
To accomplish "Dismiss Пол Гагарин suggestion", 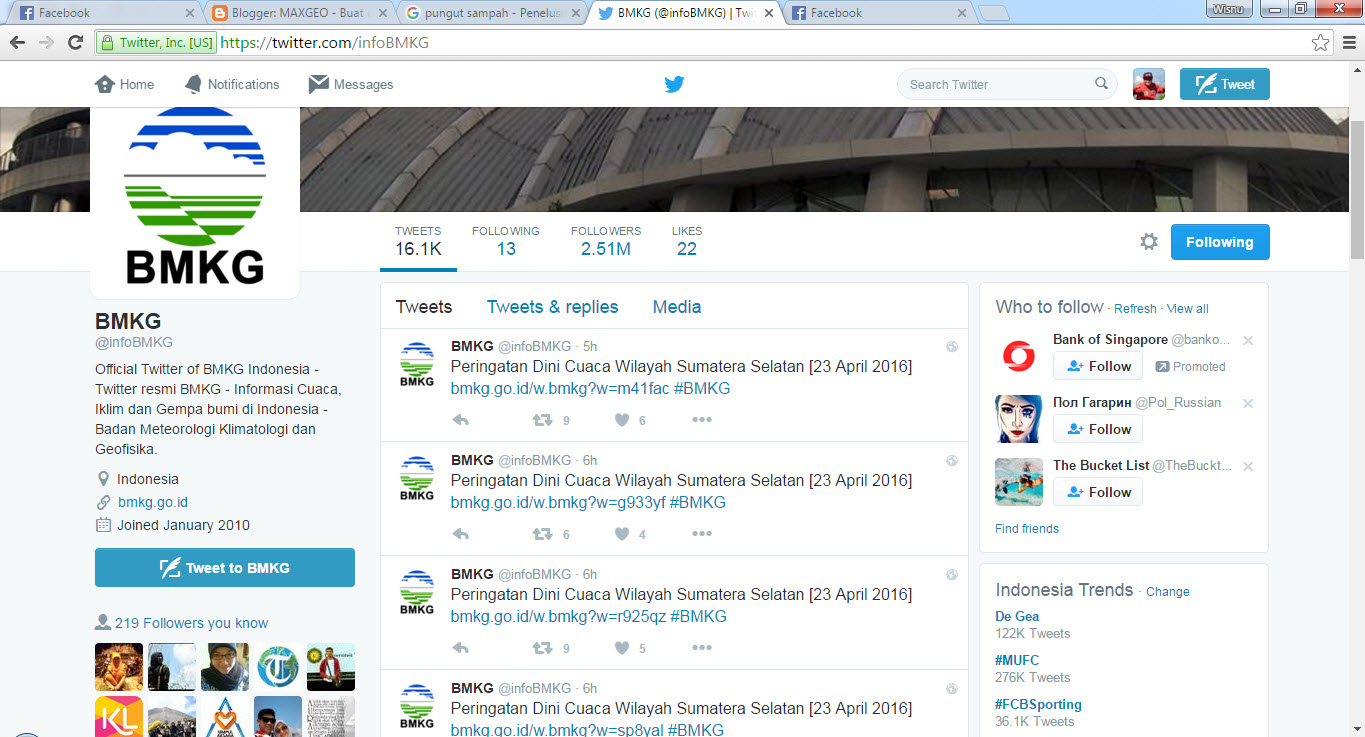I will 1248,403.
